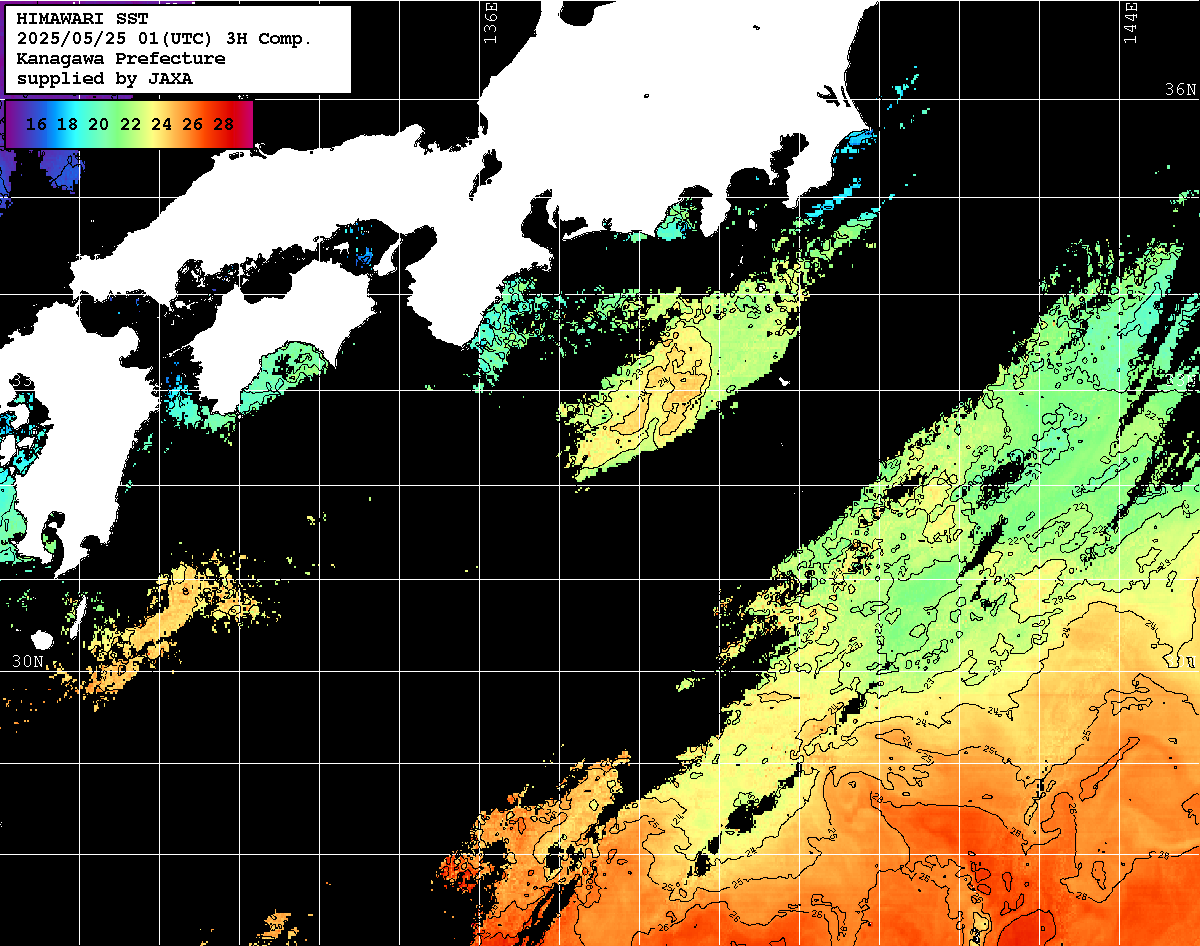Viewport: 1200px width, 946px height.
Task: Click the 36N latitude label
Action: (1181, 89)
